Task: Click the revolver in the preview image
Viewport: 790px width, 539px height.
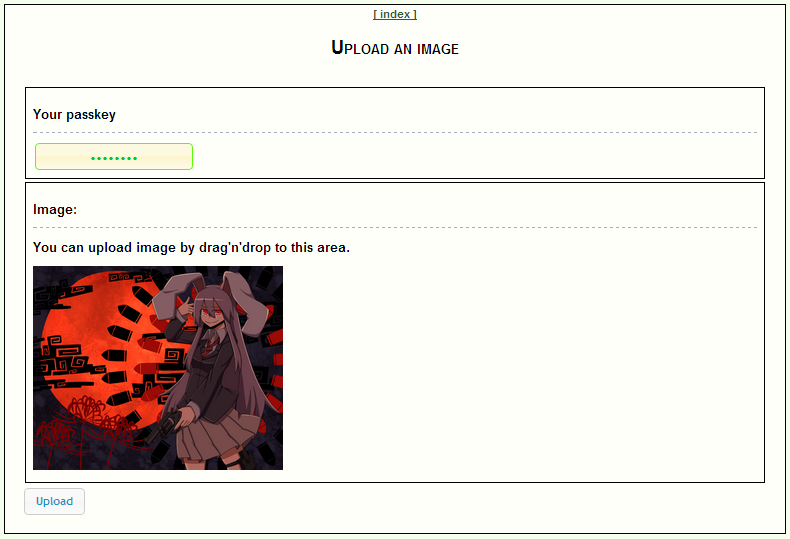Action: [165, 427]
